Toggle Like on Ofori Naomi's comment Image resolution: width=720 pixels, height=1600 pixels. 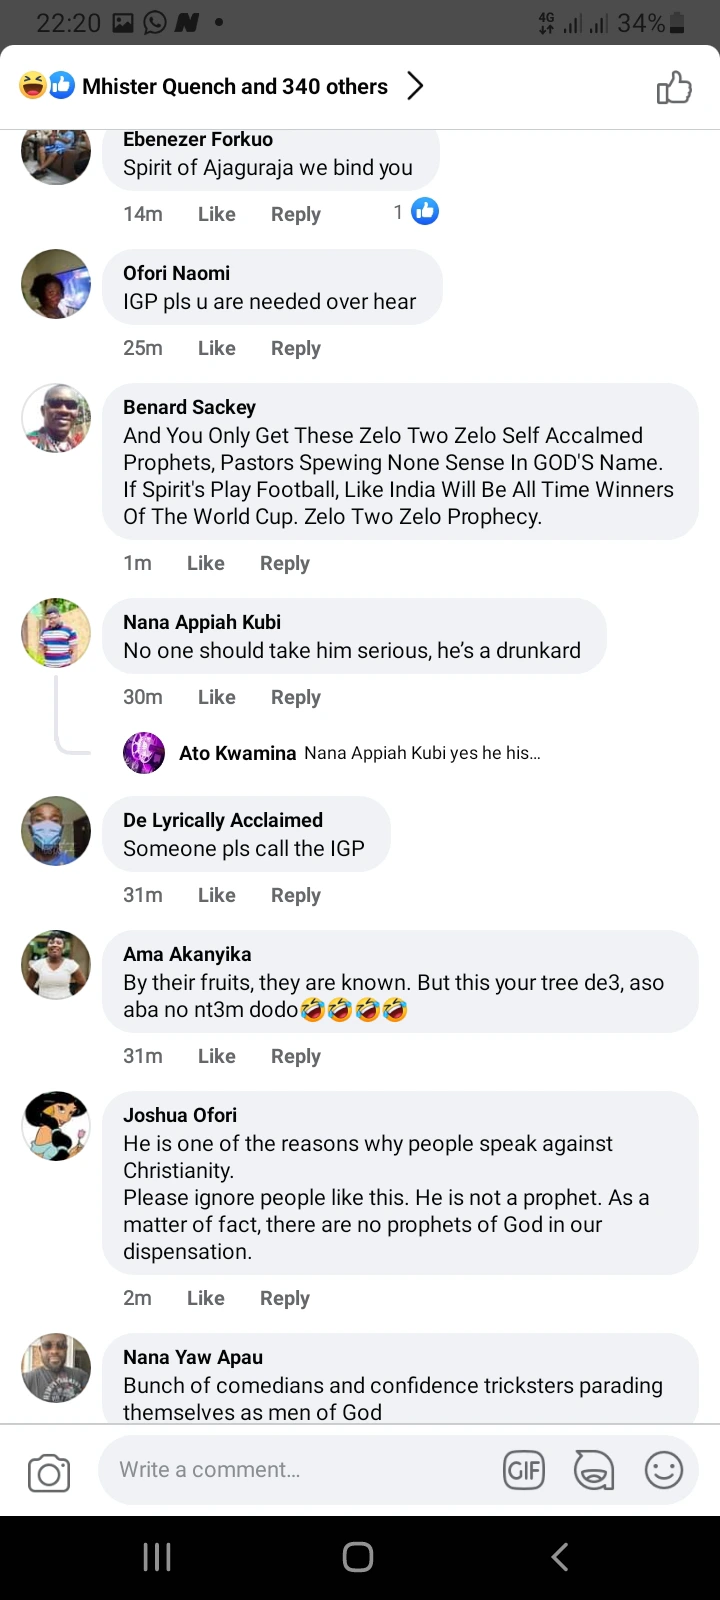tap(216, 348)
